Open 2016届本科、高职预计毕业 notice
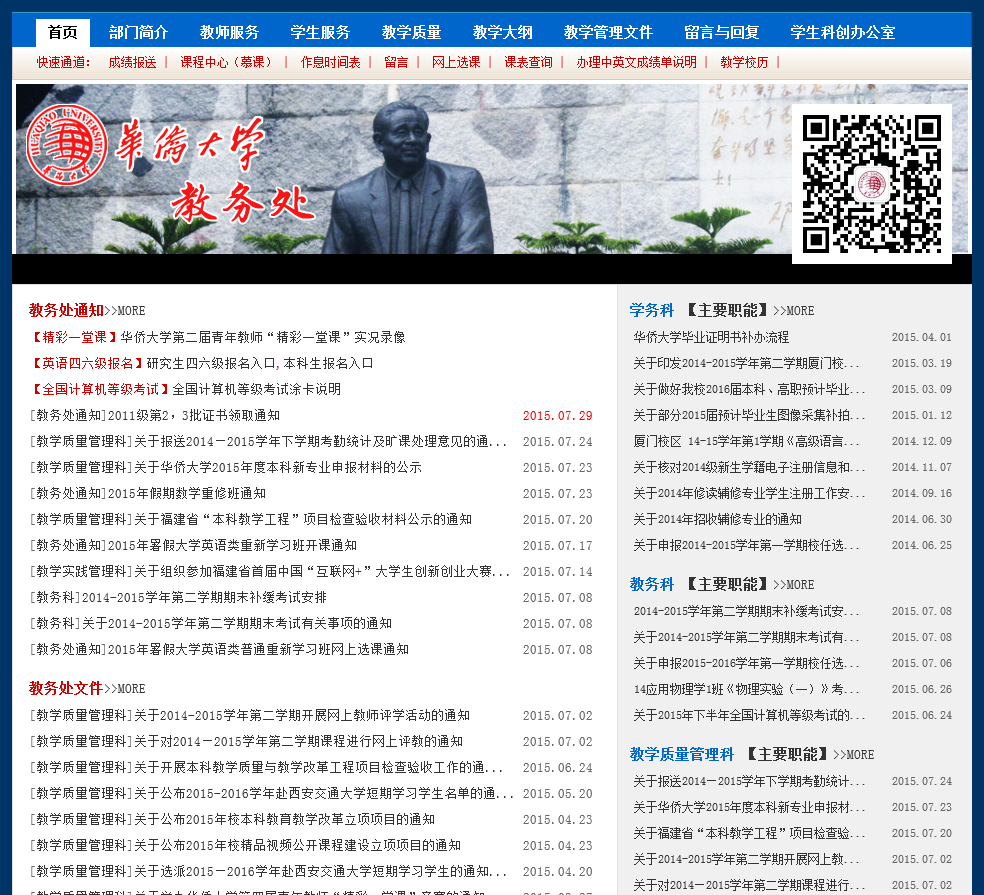 [x=749, y=390]
